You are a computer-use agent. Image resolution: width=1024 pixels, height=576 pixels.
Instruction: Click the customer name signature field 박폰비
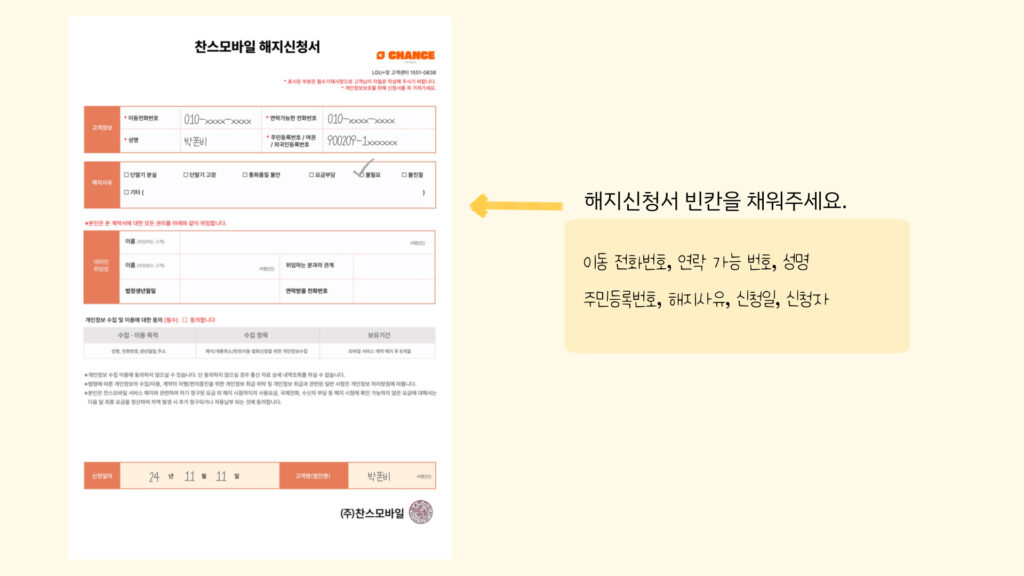392,476
